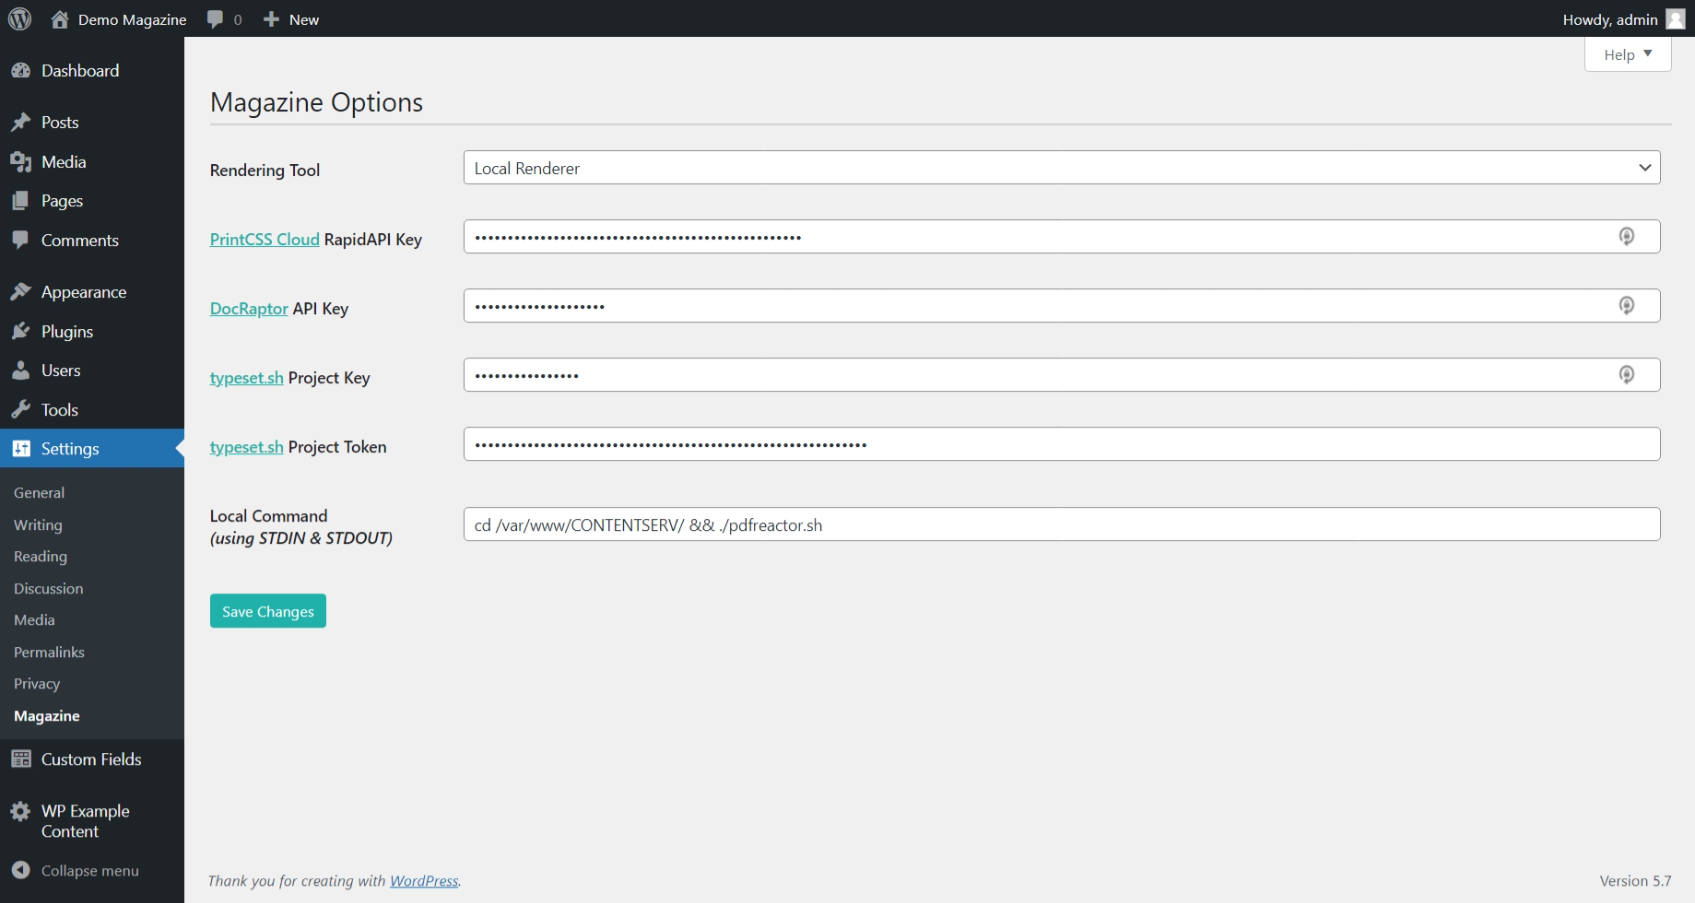Select the Plugins plug icon
The width and height of the screenshot is (1695, 903).
click(22, 331)
